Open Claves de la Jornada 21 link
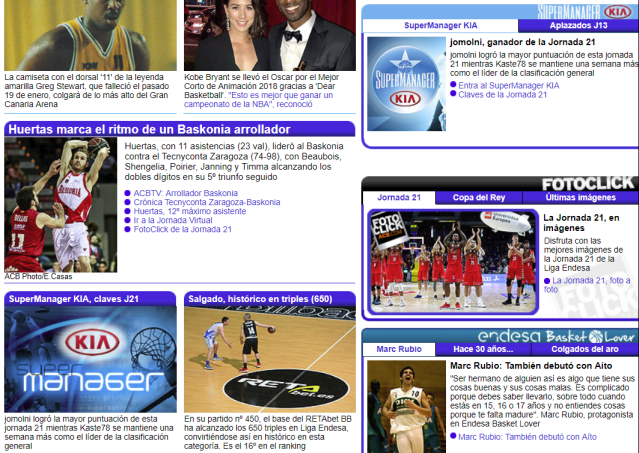This screenshot has height=453, width=639. (x=502, y=95)
